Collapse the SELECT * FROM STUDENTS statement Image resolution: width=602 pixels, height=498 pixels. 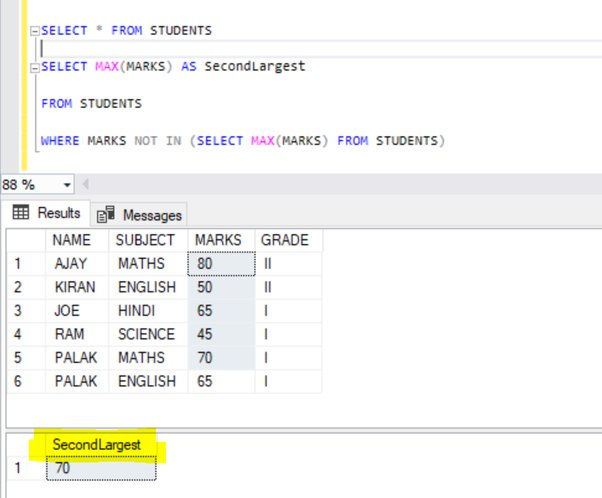pyautogui.click(x=35, y=31)
